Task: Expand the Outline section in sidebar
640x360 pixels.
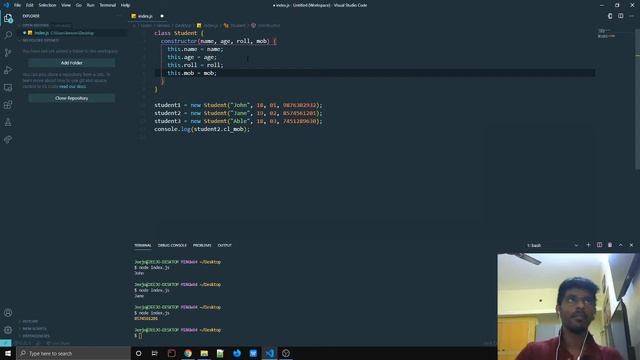Action: 30,321
